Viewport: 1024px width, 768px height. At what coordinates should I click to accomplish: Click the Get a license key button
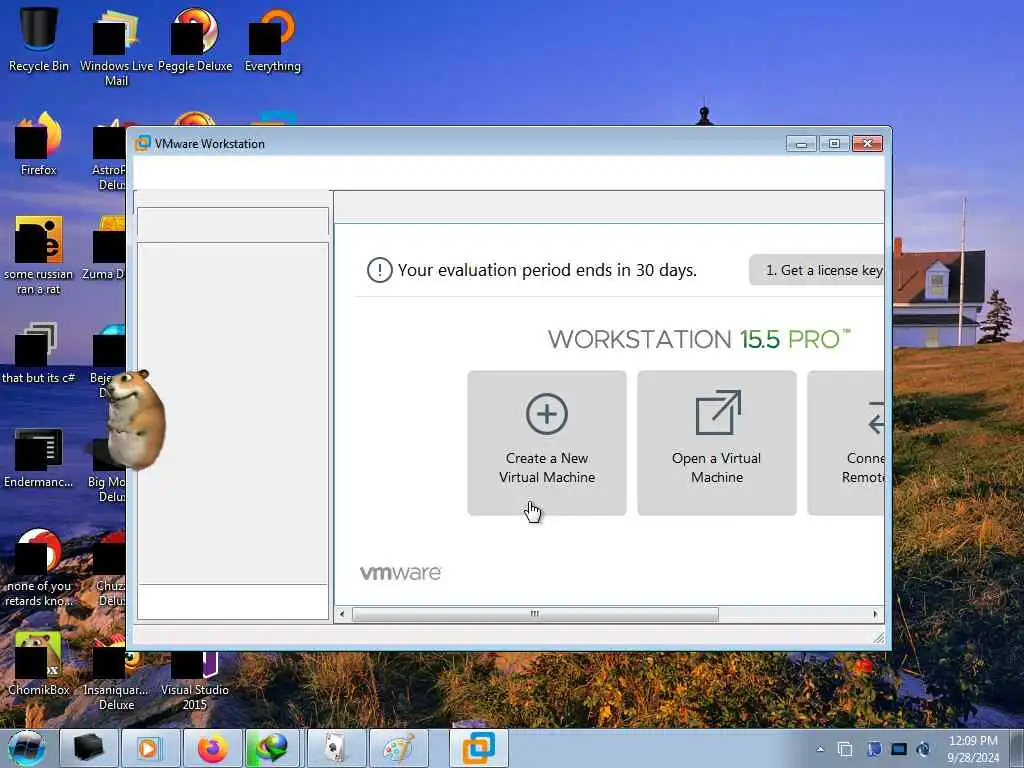[x=816, y=270]
